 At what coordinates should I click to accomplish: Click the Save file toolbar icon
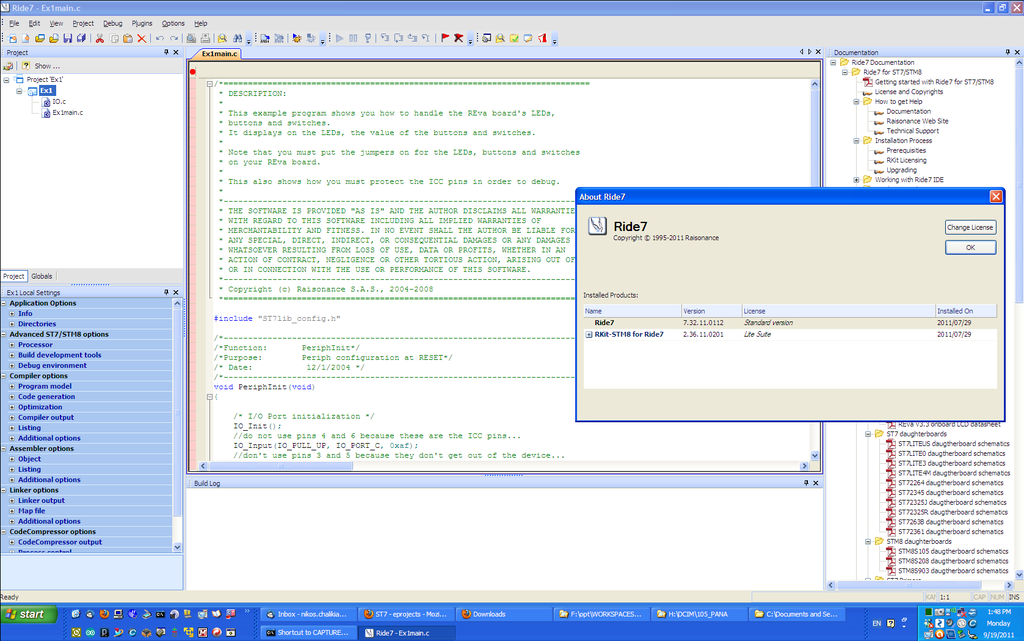[x=67, y=39]
